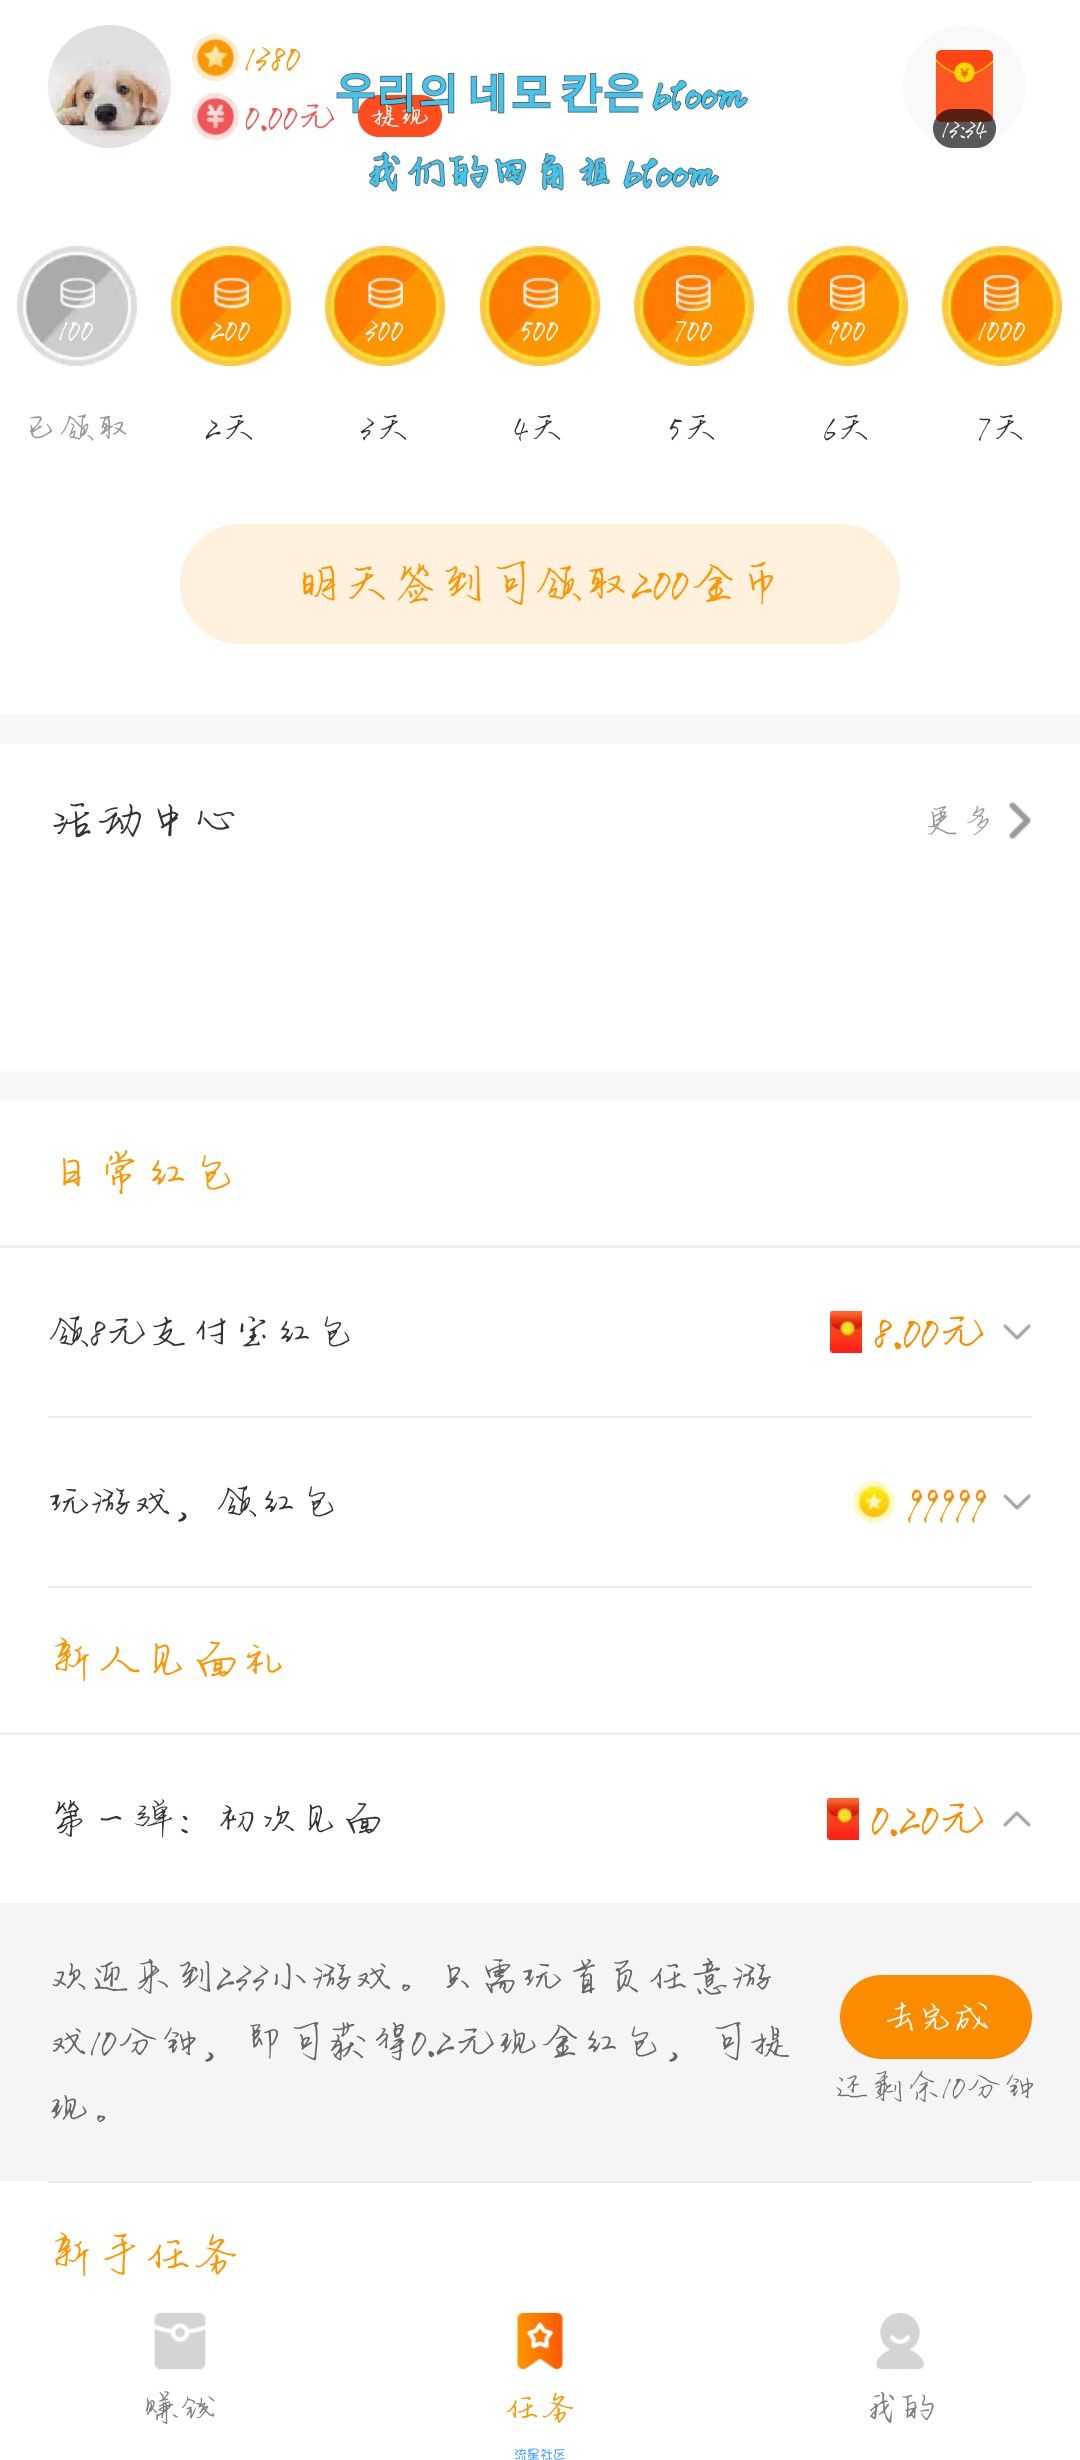Tap the 明天签到可领取200金币 banner
The height and width of the screenshot is (2460, 1080).
tap(540, 584)
